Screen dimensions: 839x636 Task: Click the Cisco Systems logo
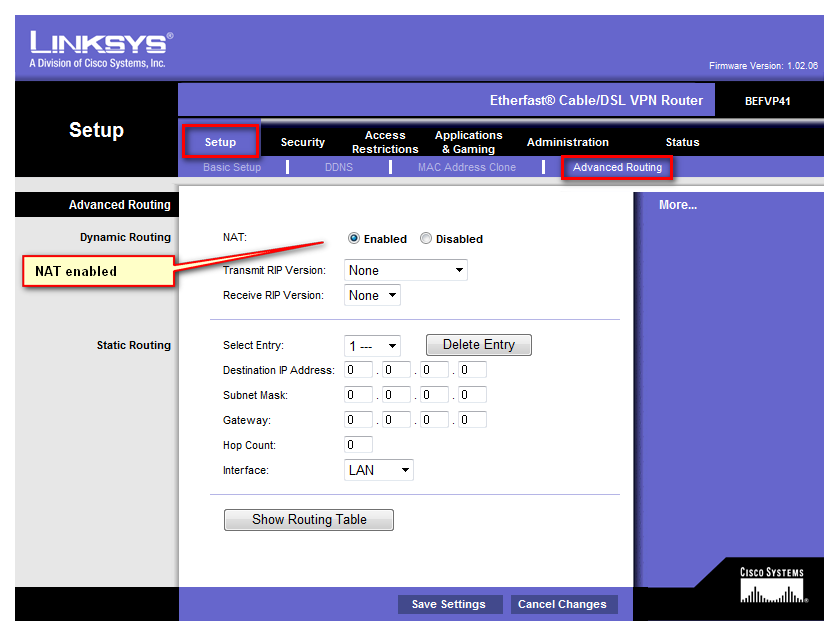771,587
